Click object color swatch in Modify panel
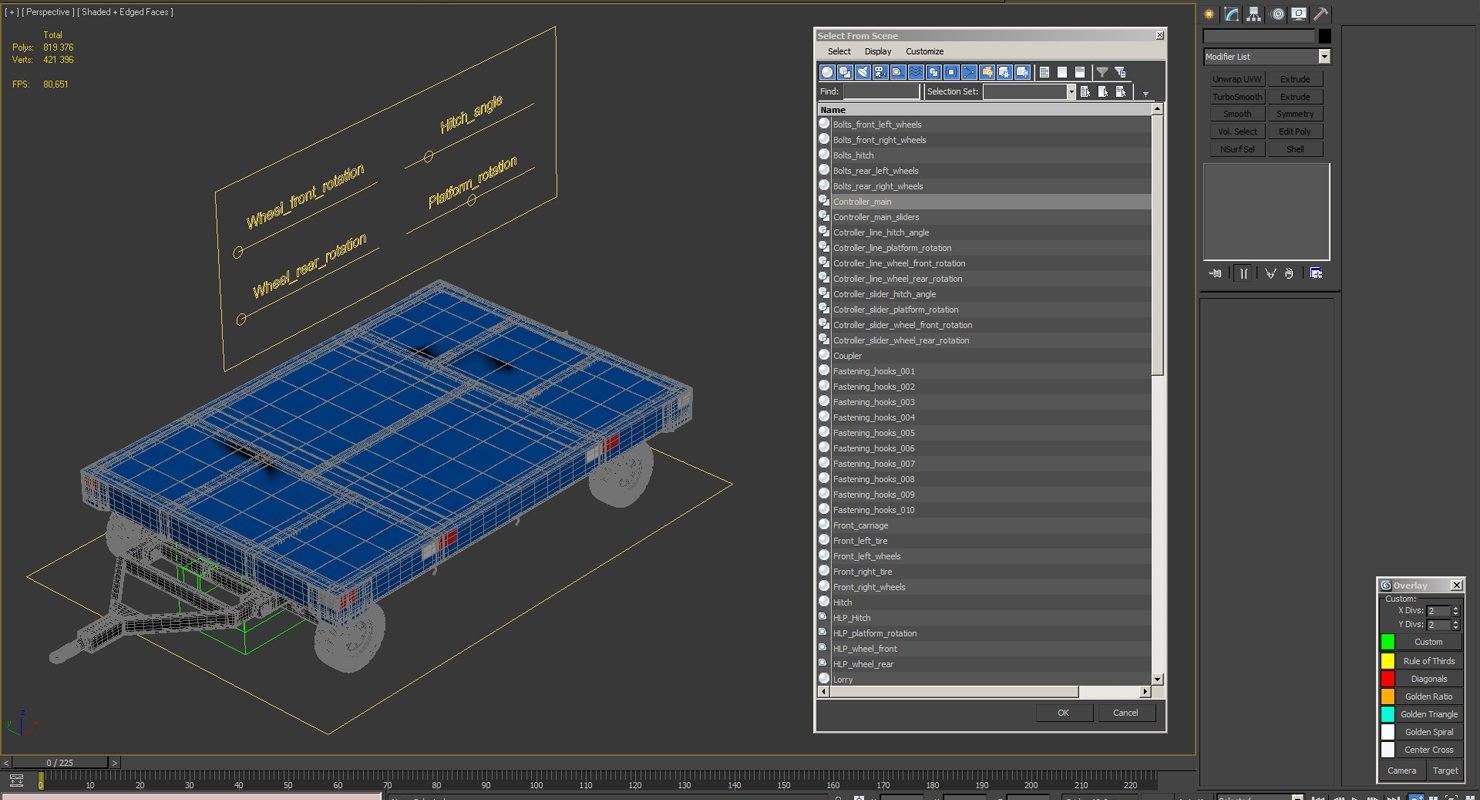The width and height of the screenshot is (1480, 800). 1324,36
